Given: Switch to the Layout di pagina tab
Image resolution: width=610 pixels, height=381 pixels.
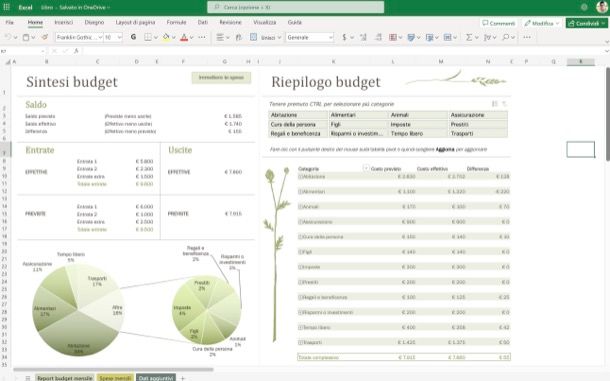Looking at the screenshot, I should pos(135,23).
